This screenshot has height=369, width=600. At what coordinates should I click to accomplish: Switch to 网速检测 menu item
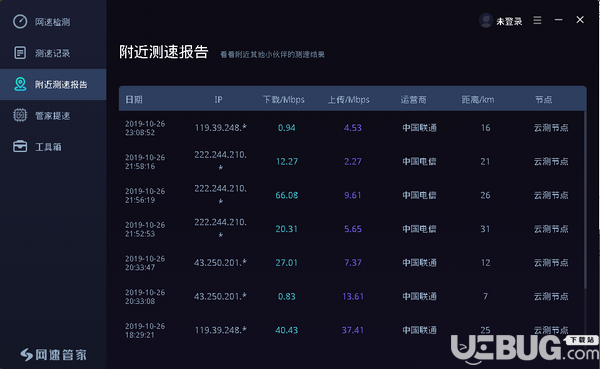pyautogui.click(x=53, y=22)
